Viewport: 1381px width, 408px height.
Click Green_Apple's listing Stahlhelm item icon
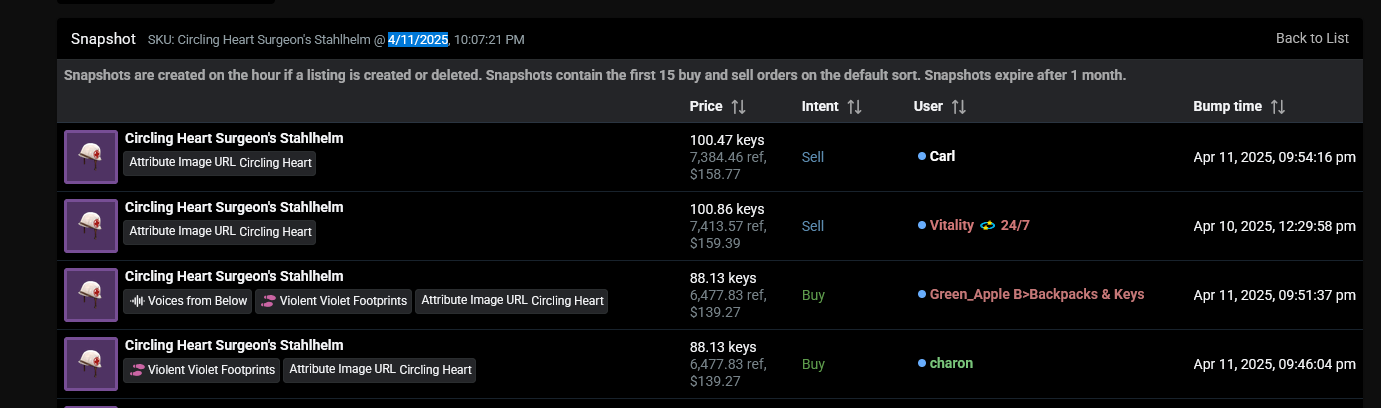[91, 295]
